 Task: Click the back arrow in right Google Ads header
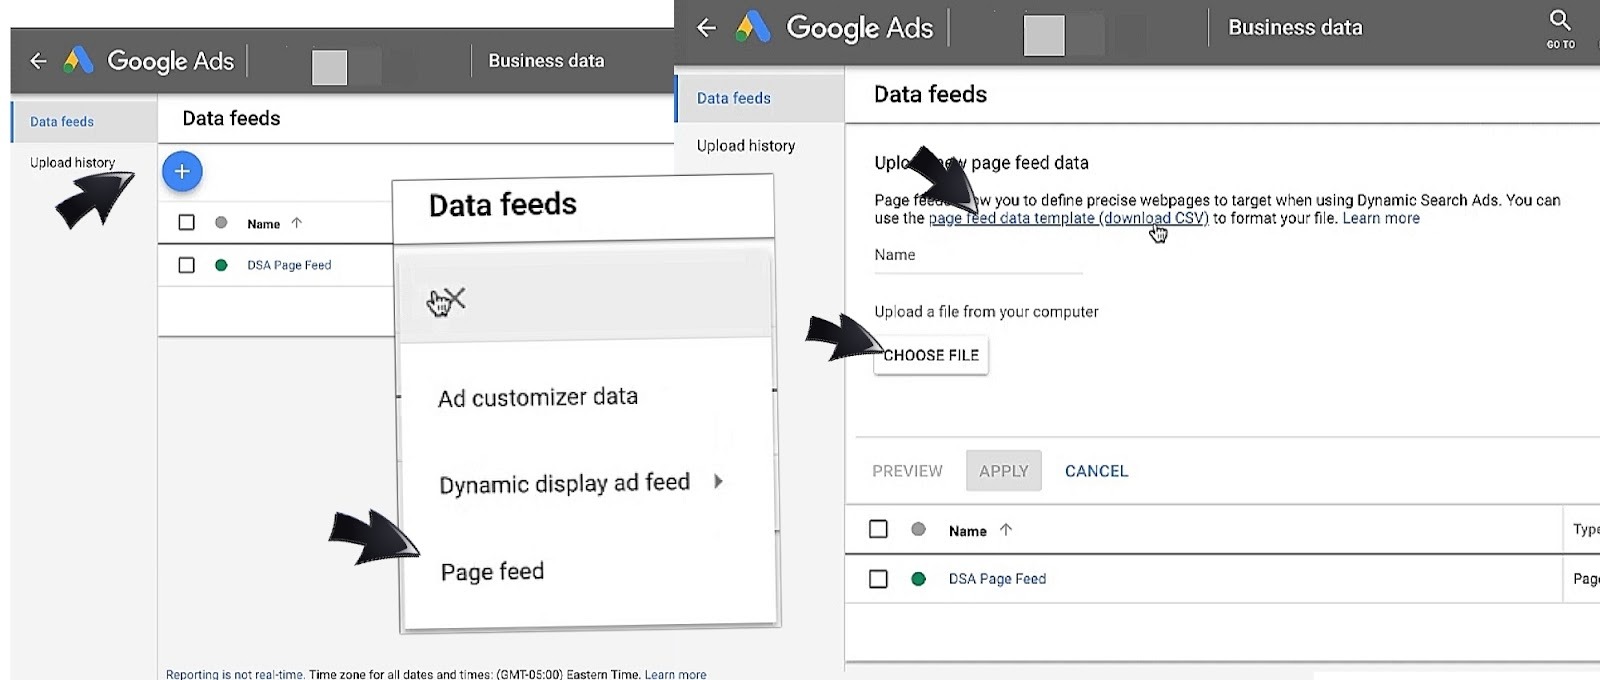[707, 28]
